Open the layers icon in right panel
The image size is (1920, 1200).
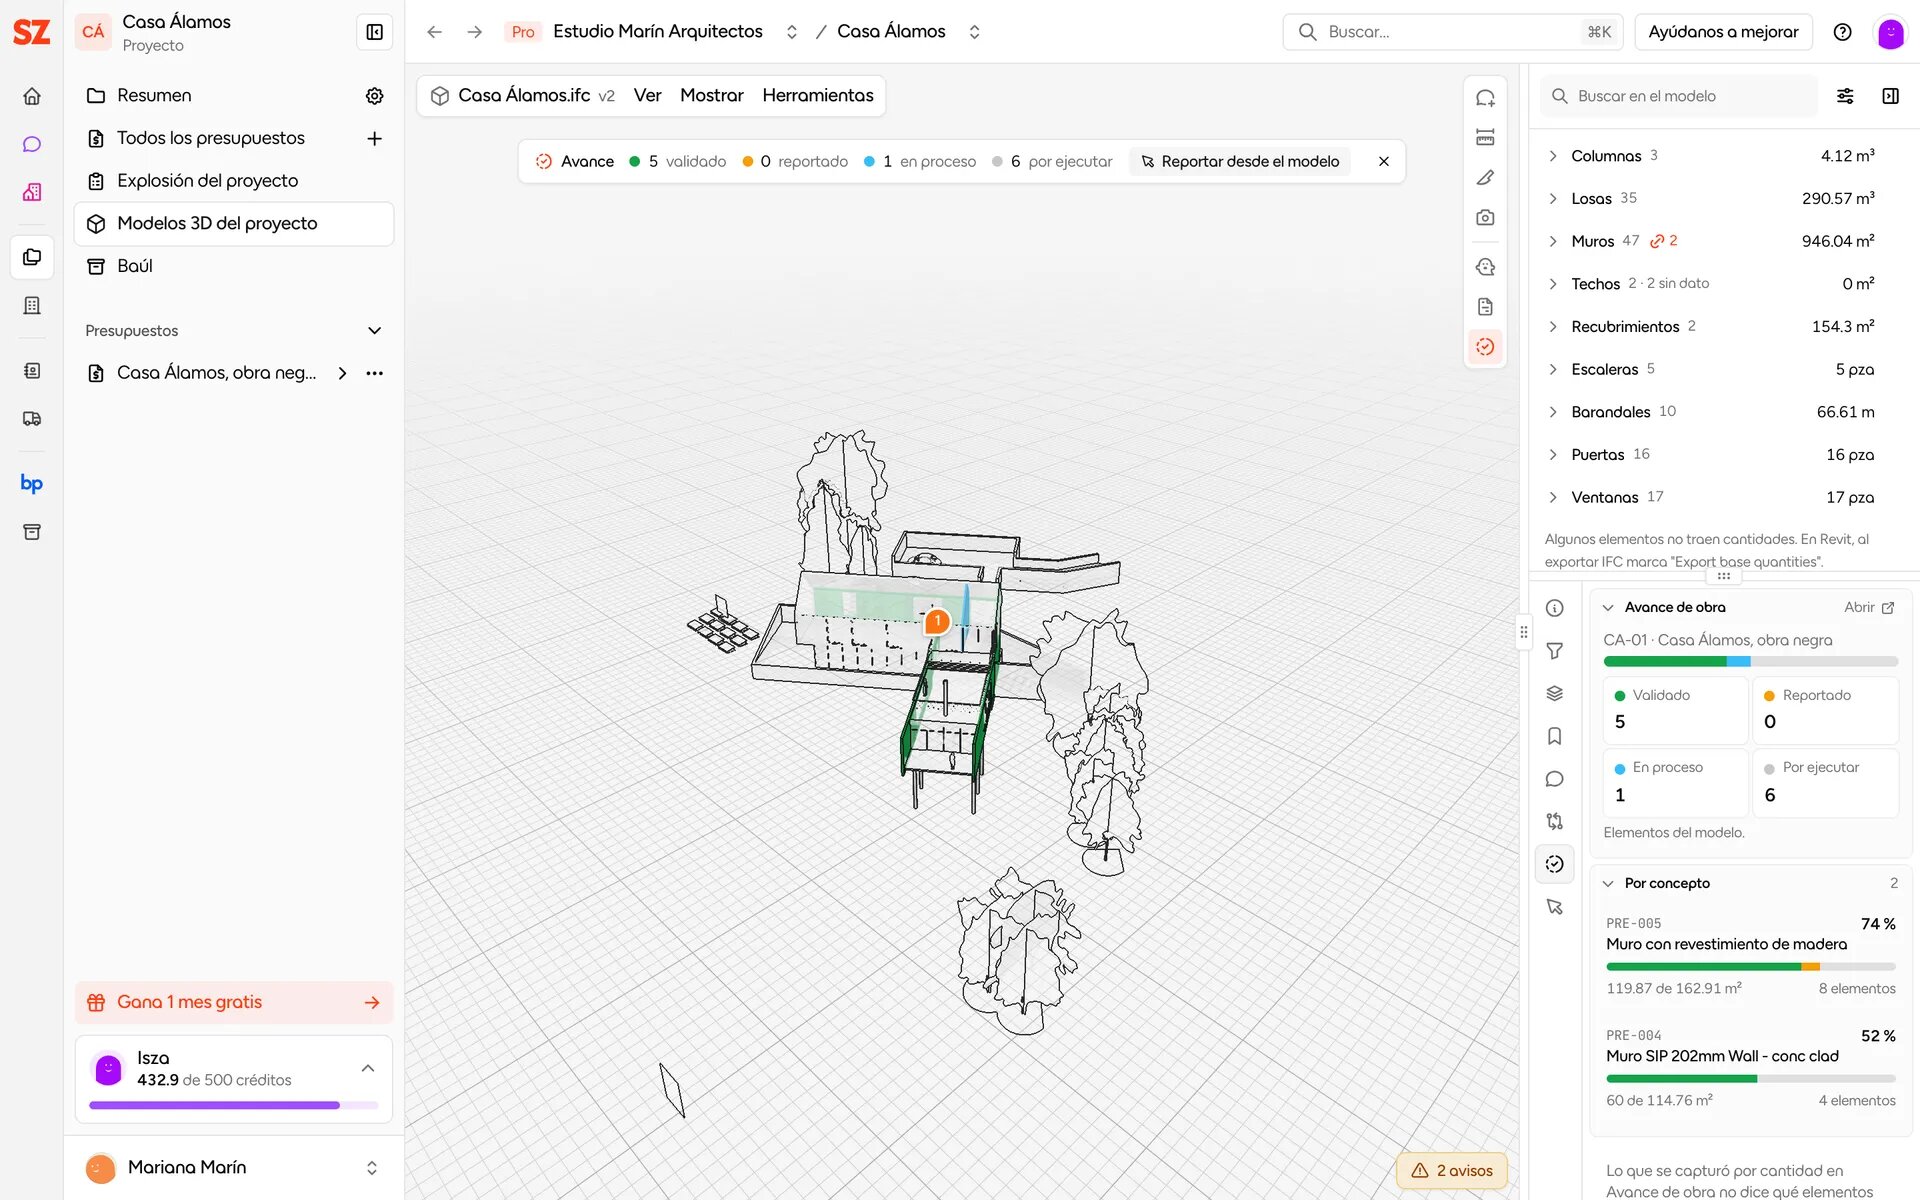pyautogui.click(x=1555, y=693)
